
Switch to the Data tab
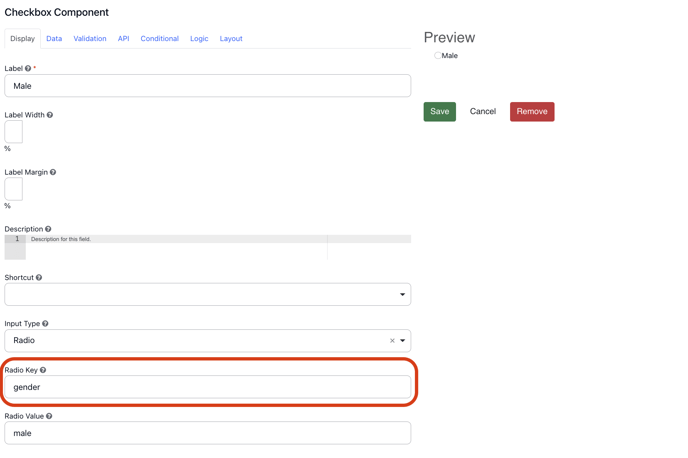pos(54,39)
